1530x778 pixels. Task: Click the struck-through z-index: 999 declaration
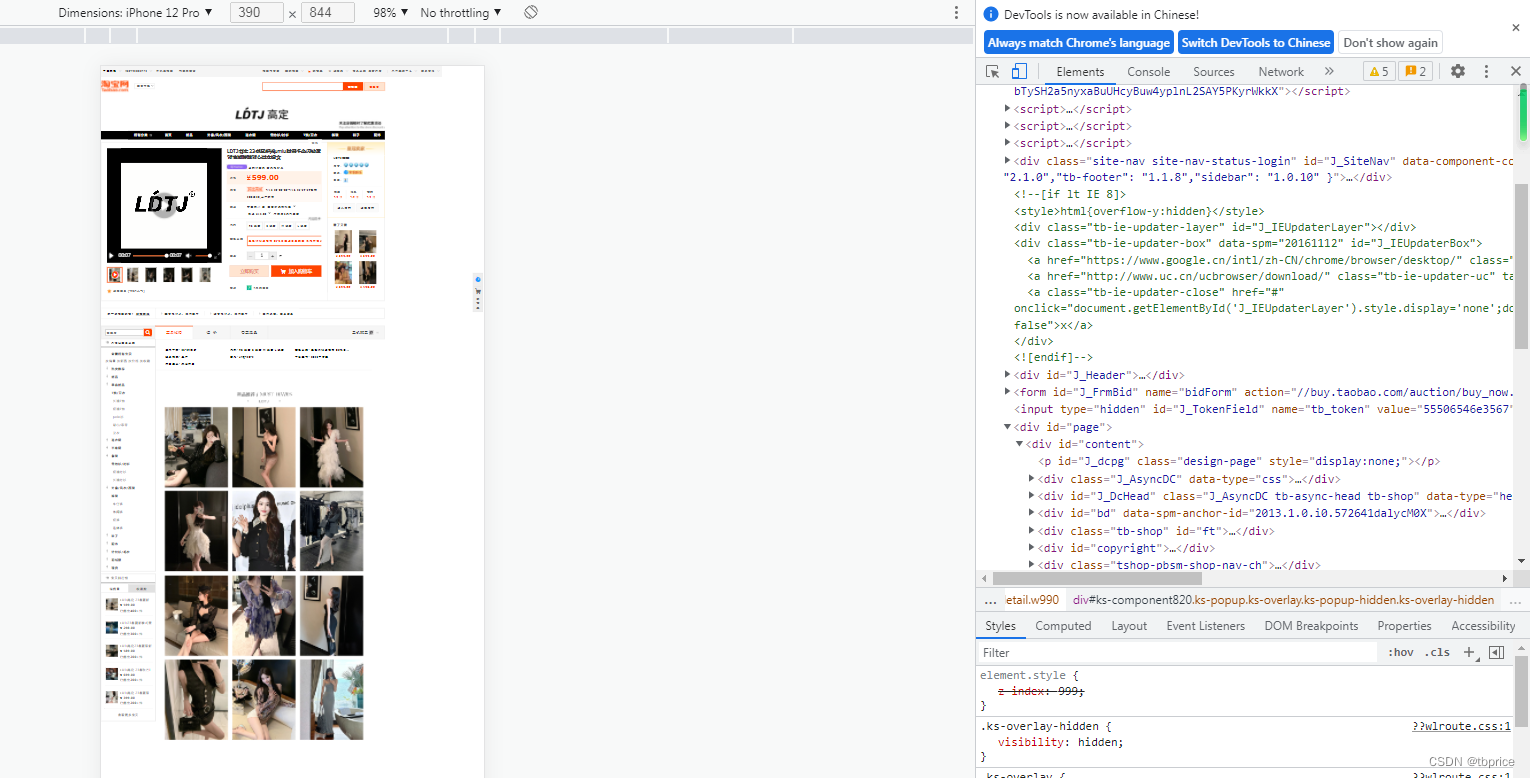(1041, 691)
